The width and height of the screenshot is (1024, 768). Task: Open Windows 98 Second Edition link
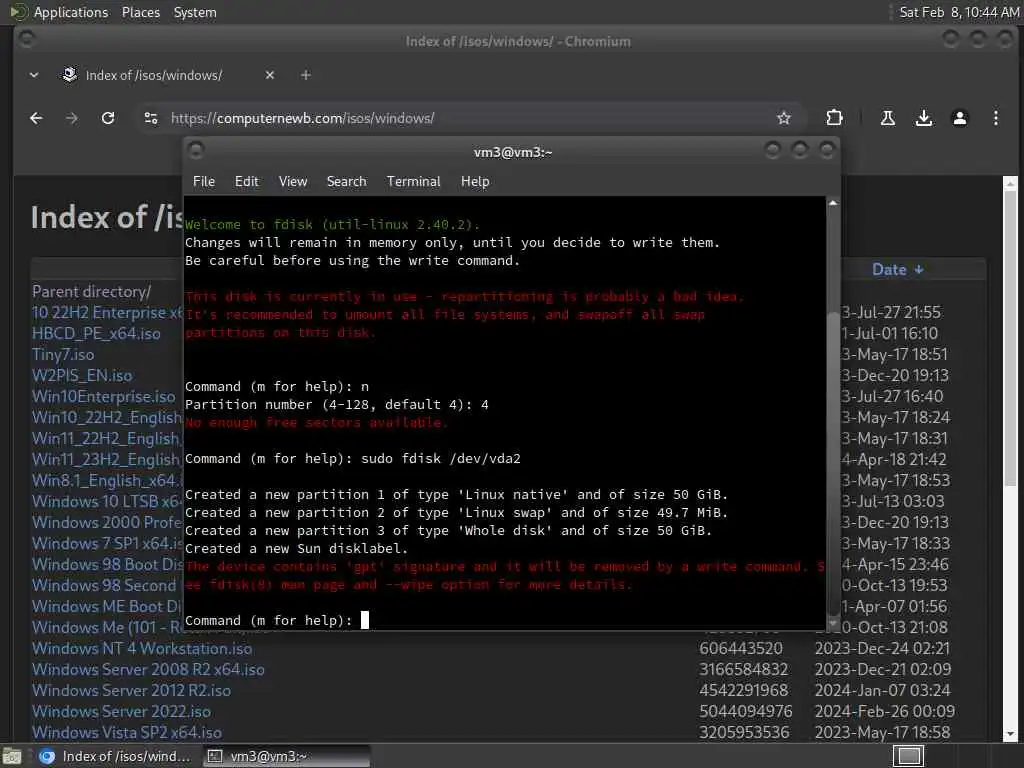[x=106, y=585]
